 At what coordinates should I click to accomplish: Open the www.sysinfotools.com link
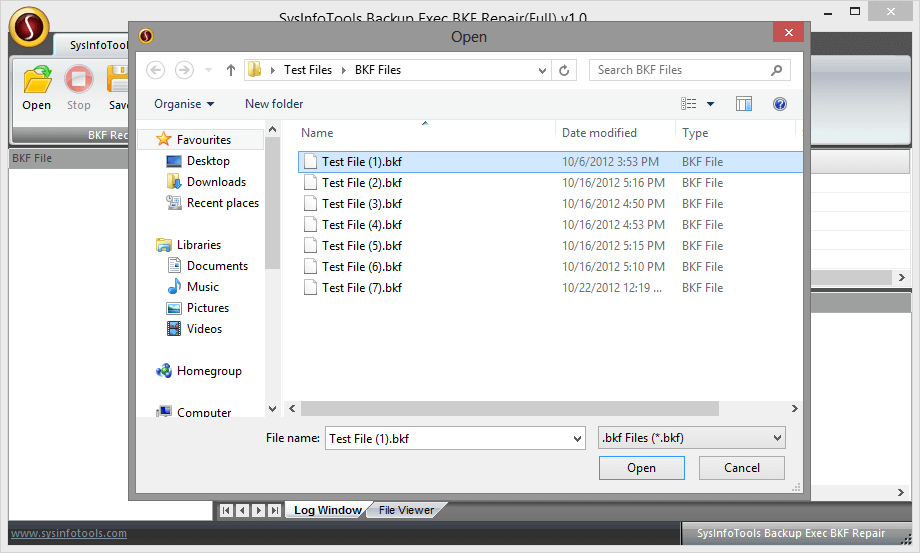click(69, 533)
